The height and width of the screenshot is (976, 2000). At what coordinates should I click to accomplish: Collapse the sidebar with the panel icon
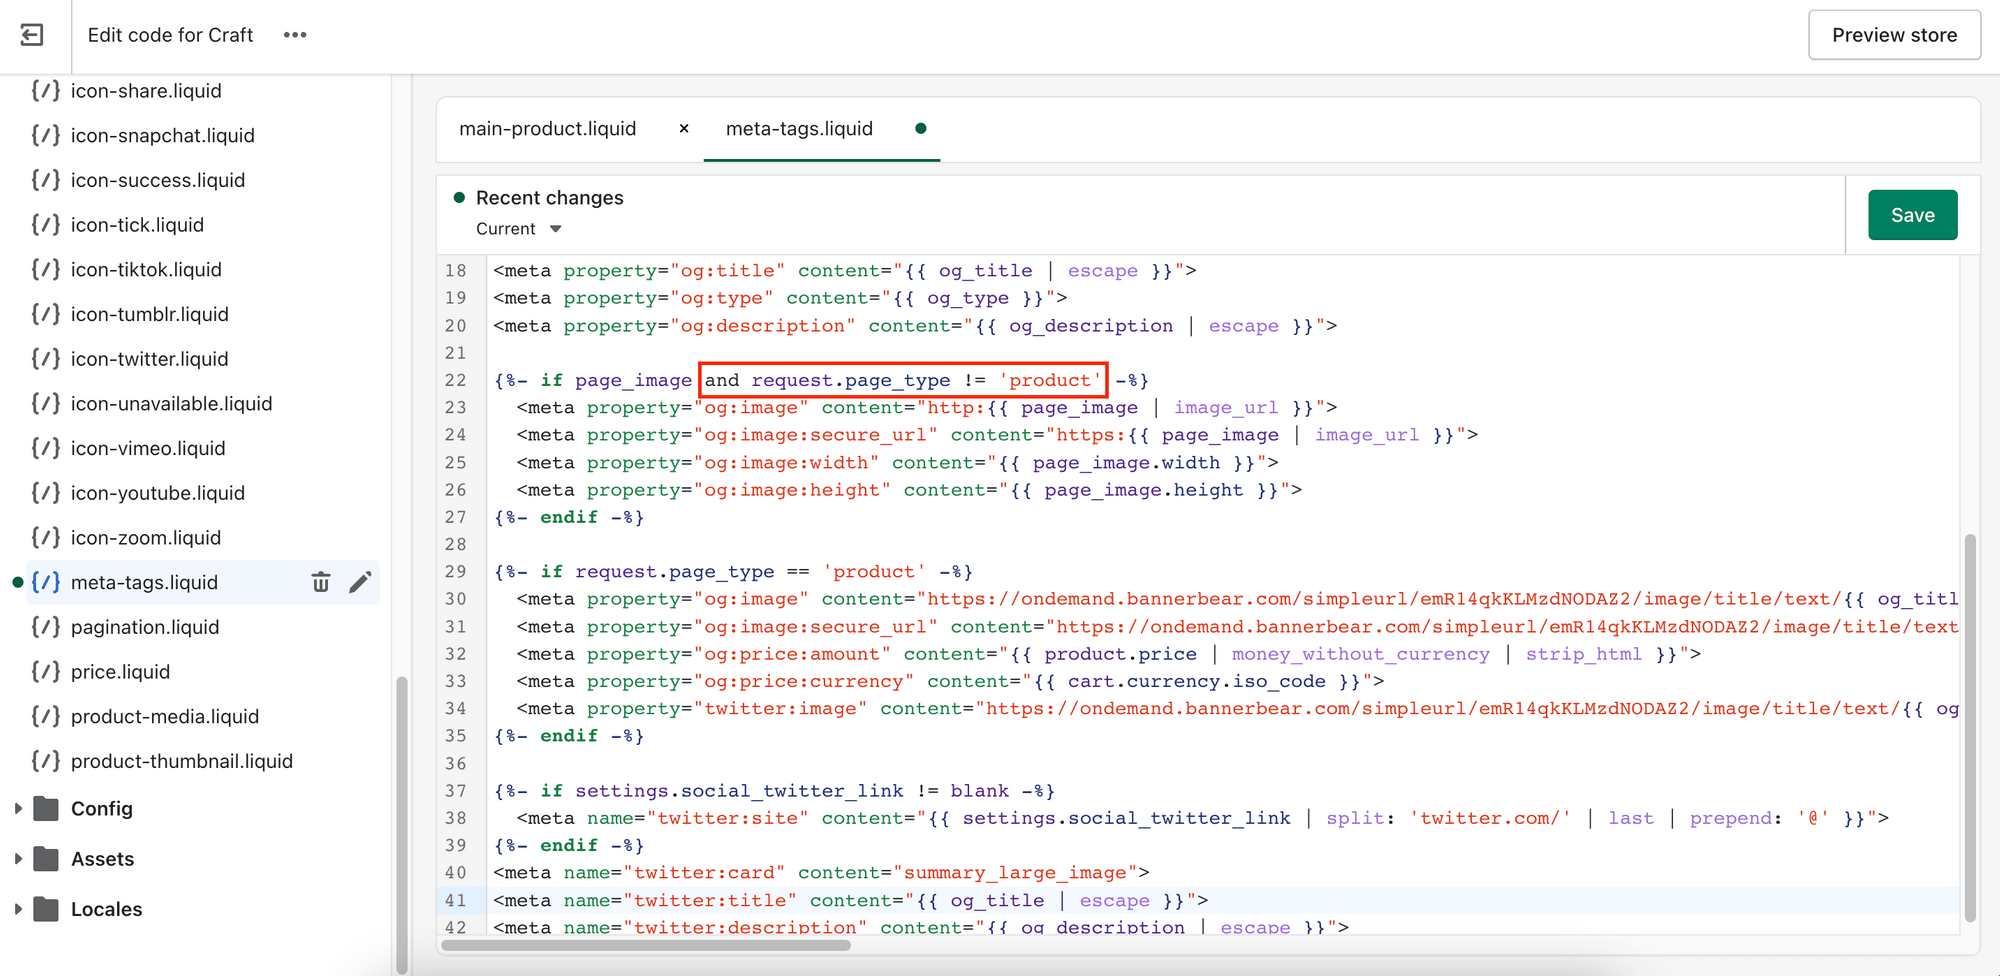point(32,34)
